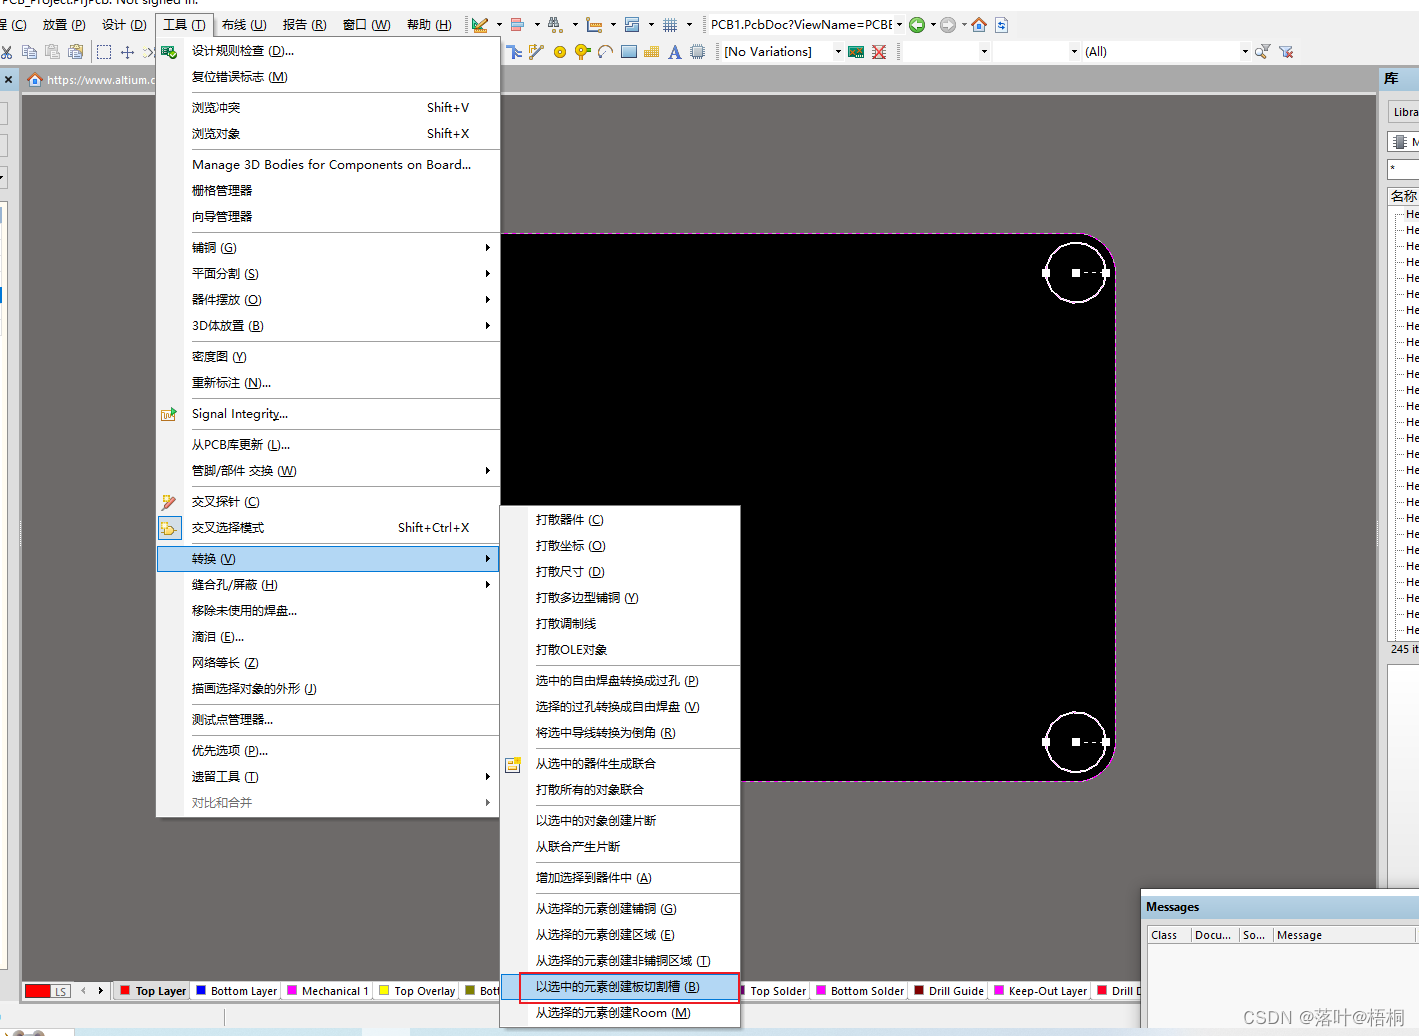Switch to the Drill Guide layer tab
This screenshot has width=1419, height=1036.
[949, 991]
